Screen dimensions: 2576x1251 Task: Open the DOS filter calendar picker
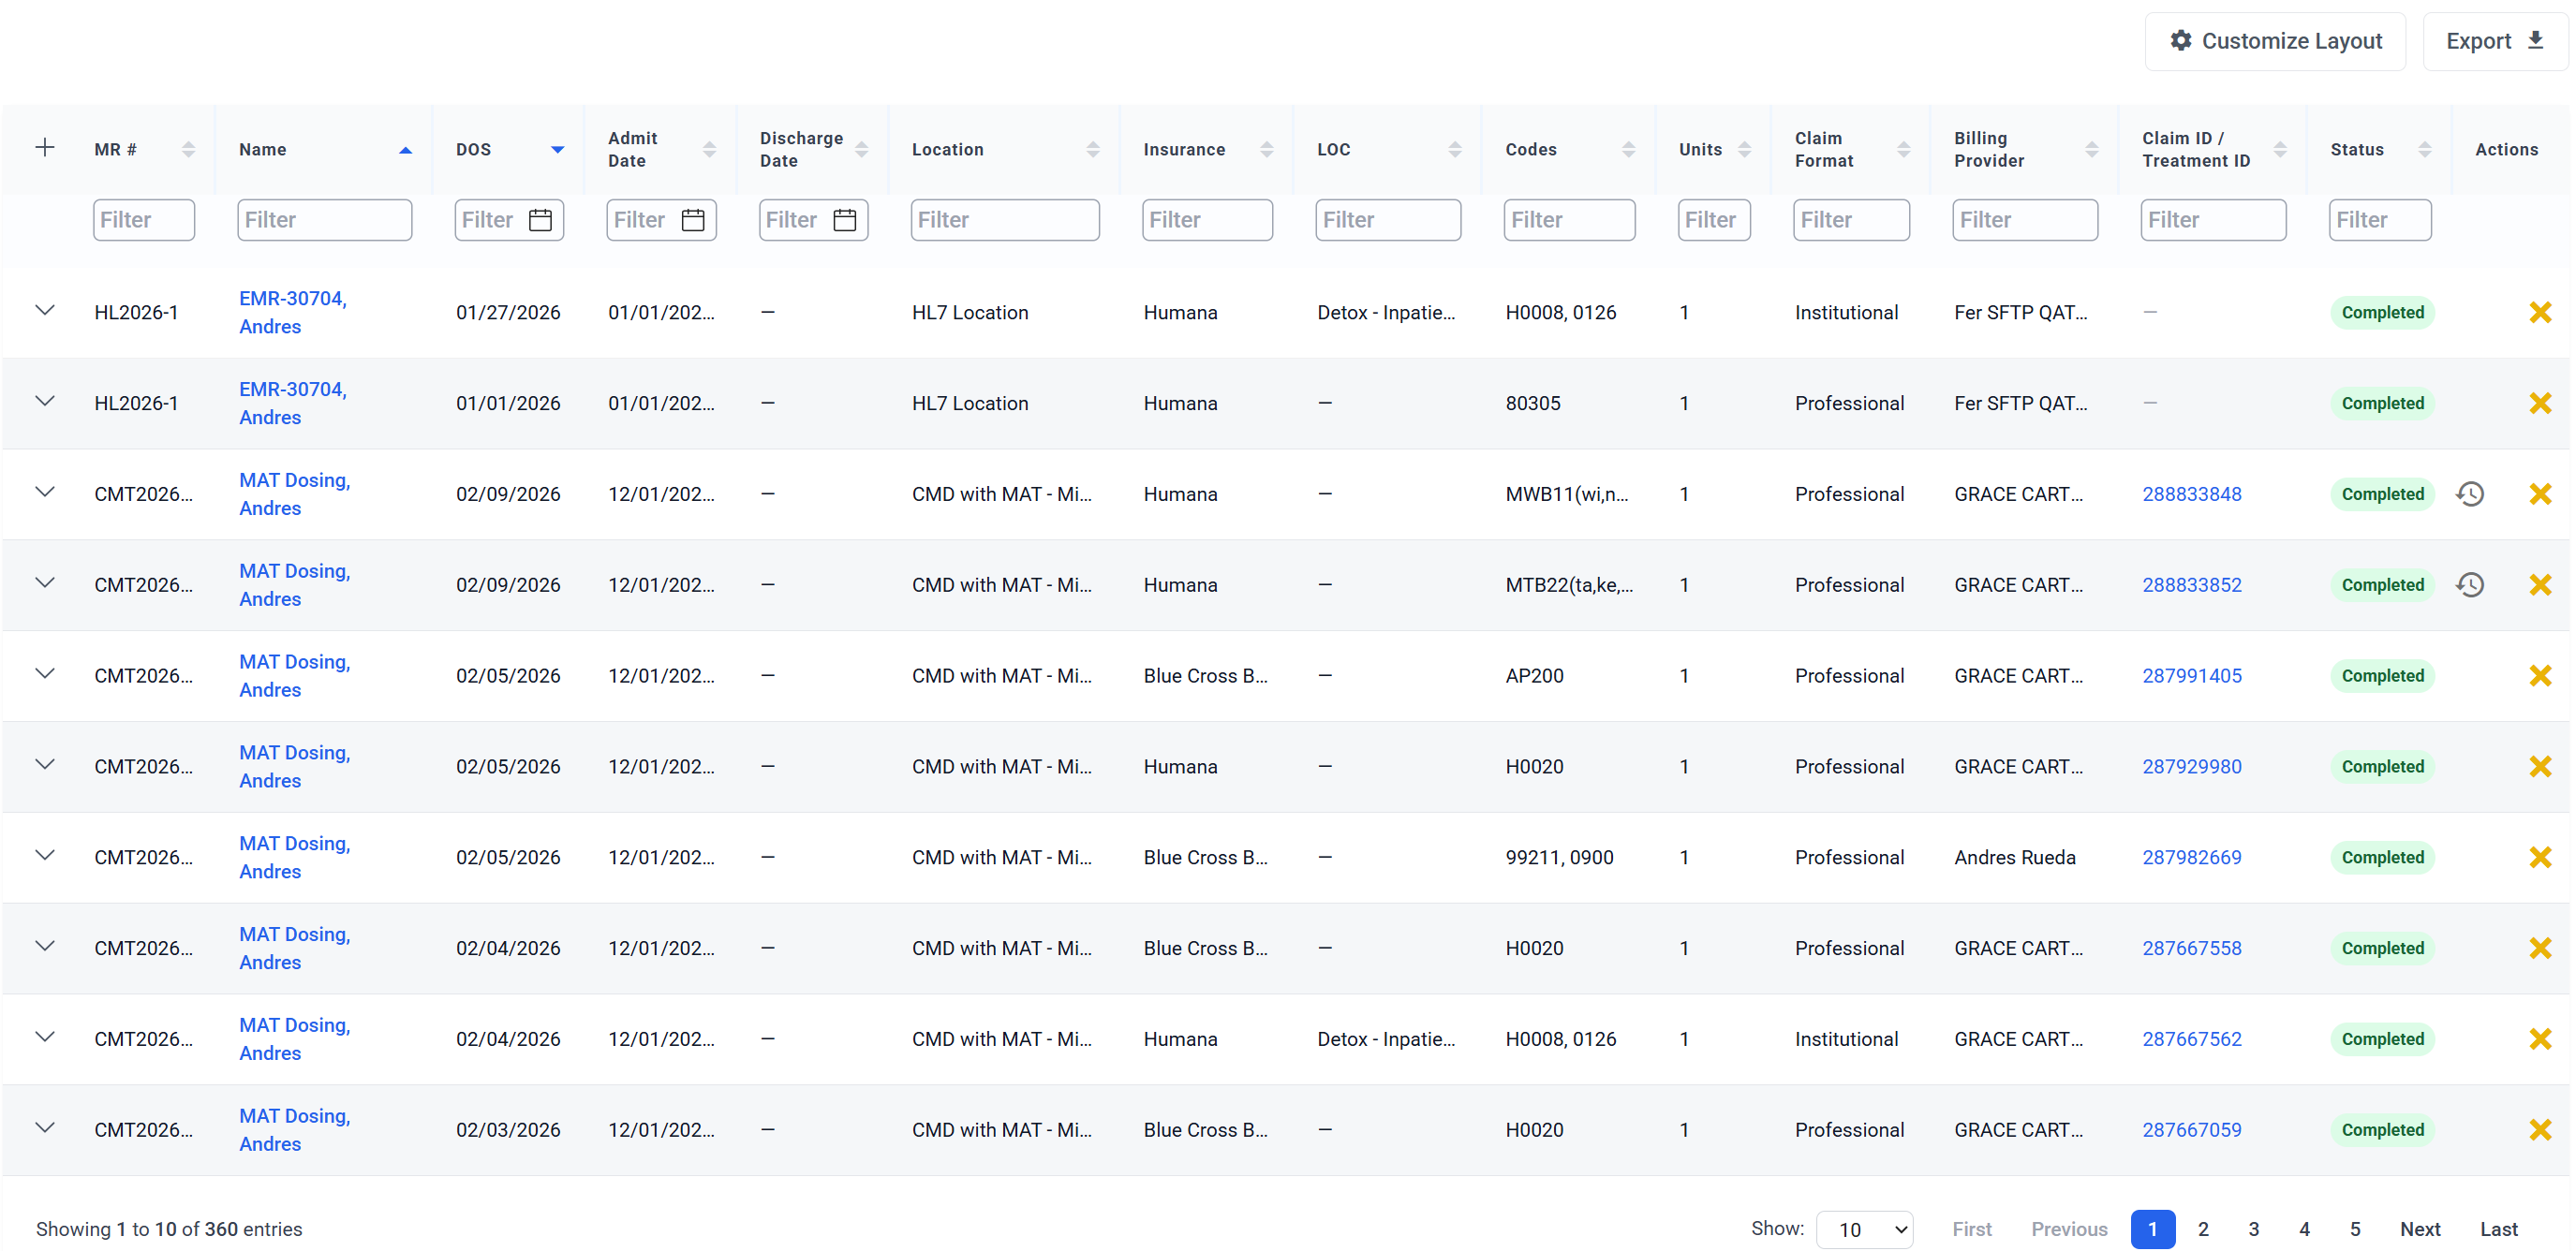click(540, 220)
